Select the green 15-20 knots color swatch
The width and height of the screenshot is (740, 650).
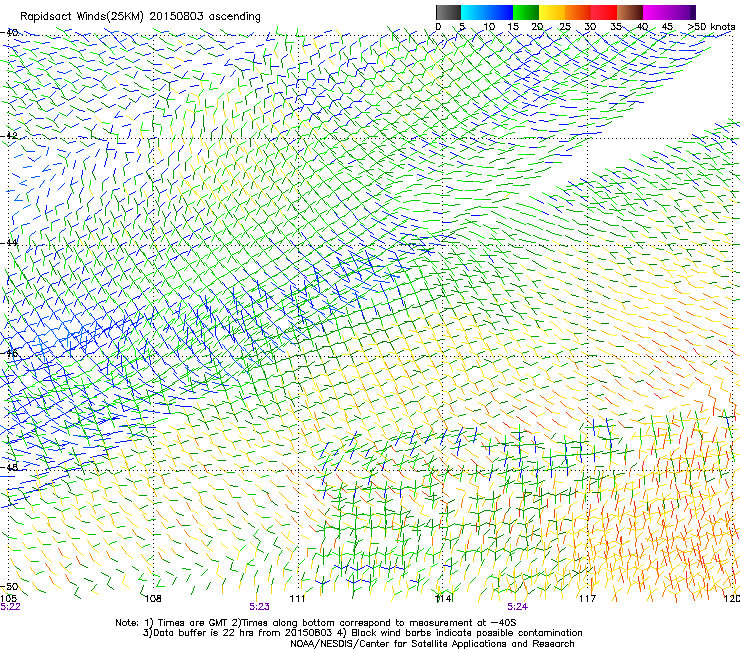[x=526, y=12]
